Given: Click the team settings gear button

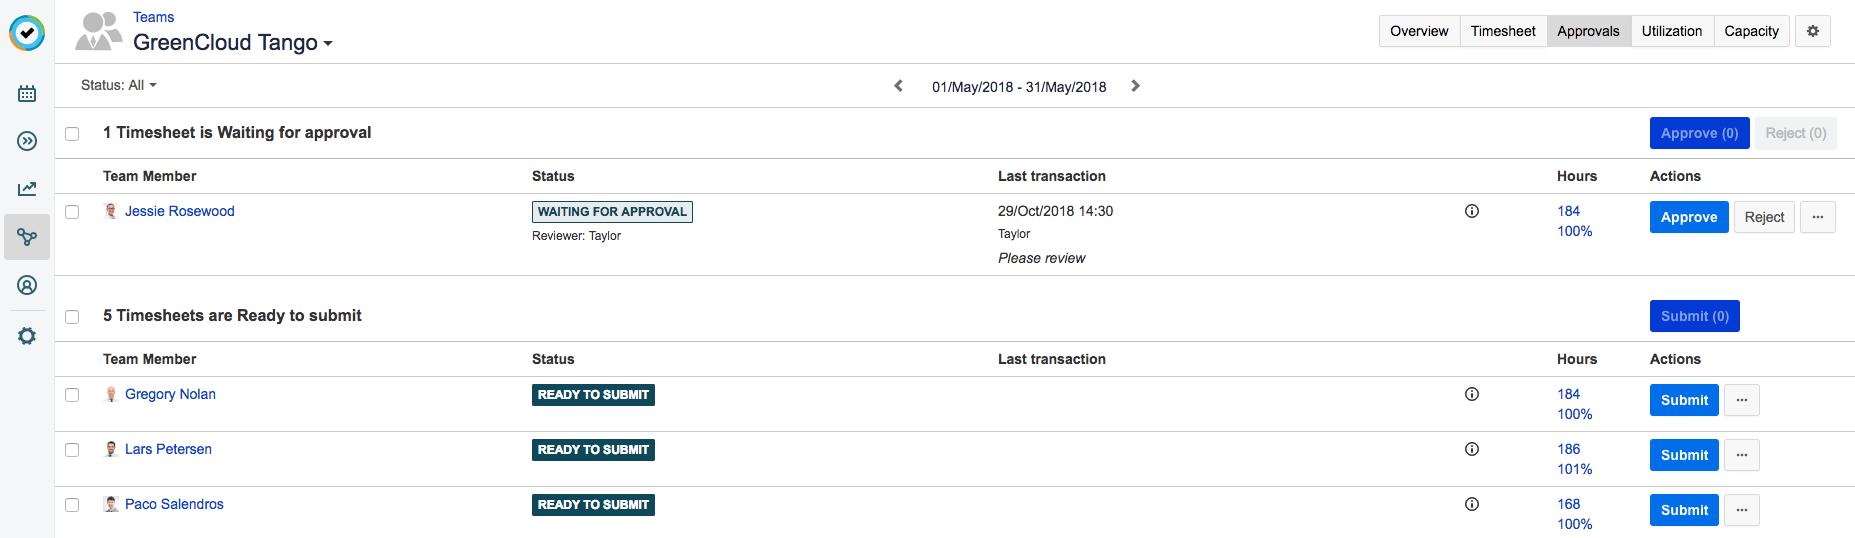Looking at the screenshot, I should pos(1812,31).
